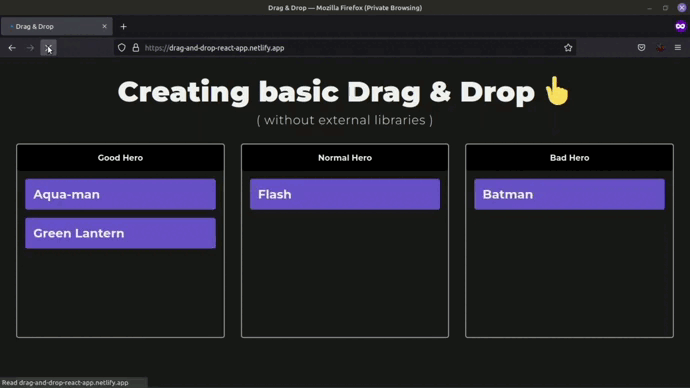Select the Batman card
Image resolution: width=690 pixels, height=388 pixels.
pyautogui.click(x=569, y=194)
